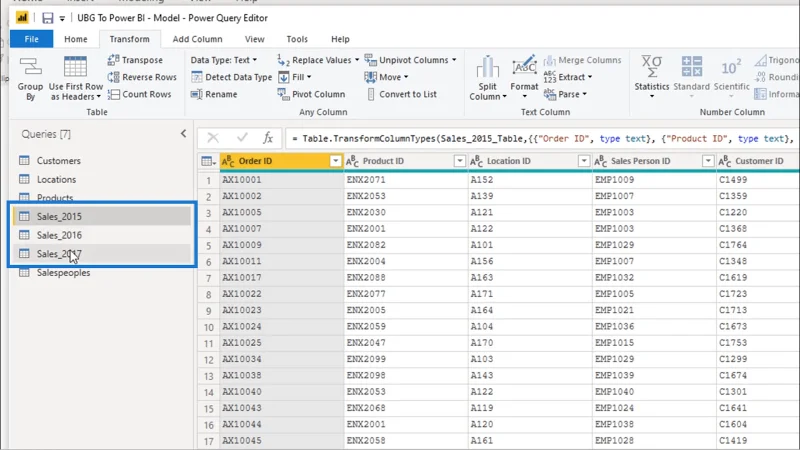Click Detect Data Type
This screenshot has height=450, width=800.
[232, 77]
